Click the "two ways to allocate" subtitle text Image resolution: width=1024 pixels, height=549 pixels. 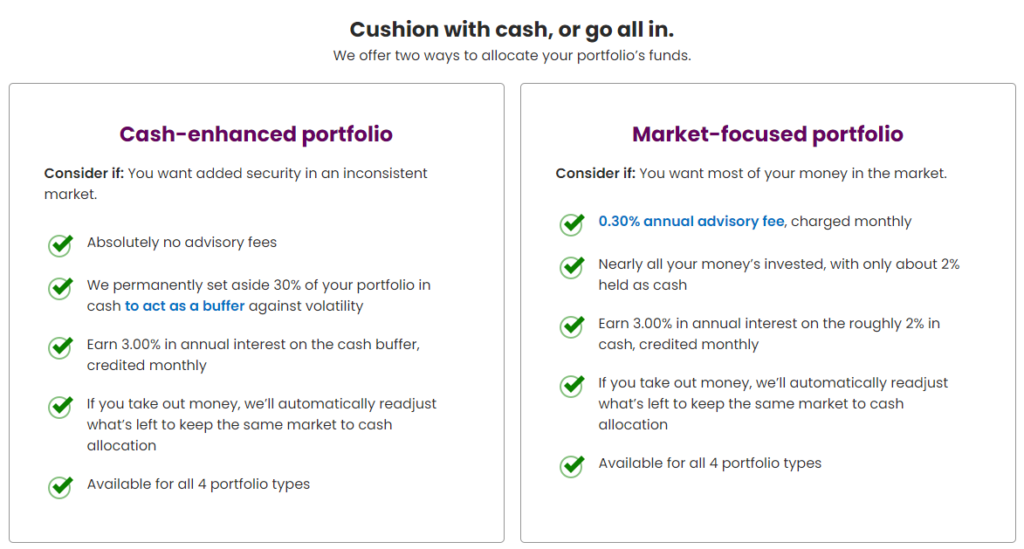(511, 56)
